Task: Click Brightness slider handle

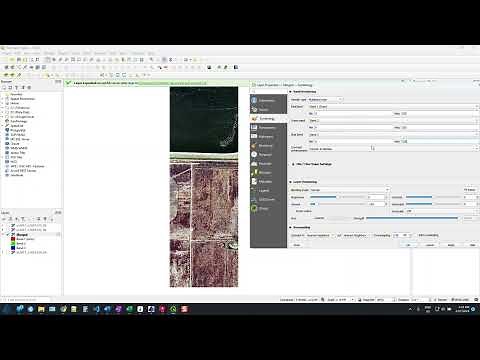Action: (337, 197)
